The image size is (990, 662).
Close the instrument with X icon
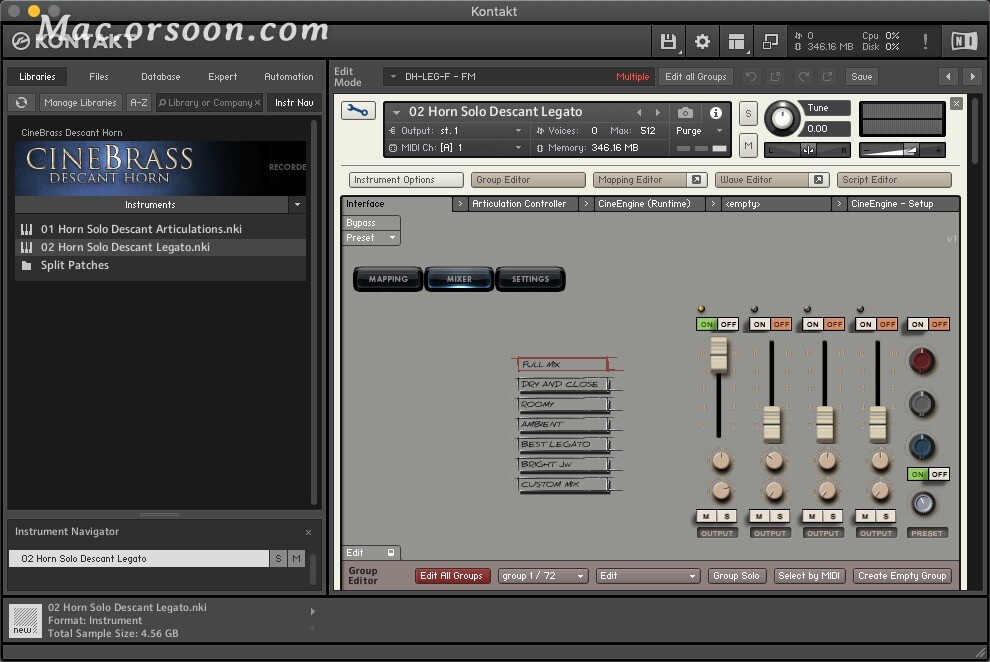(x=957, y=103)
